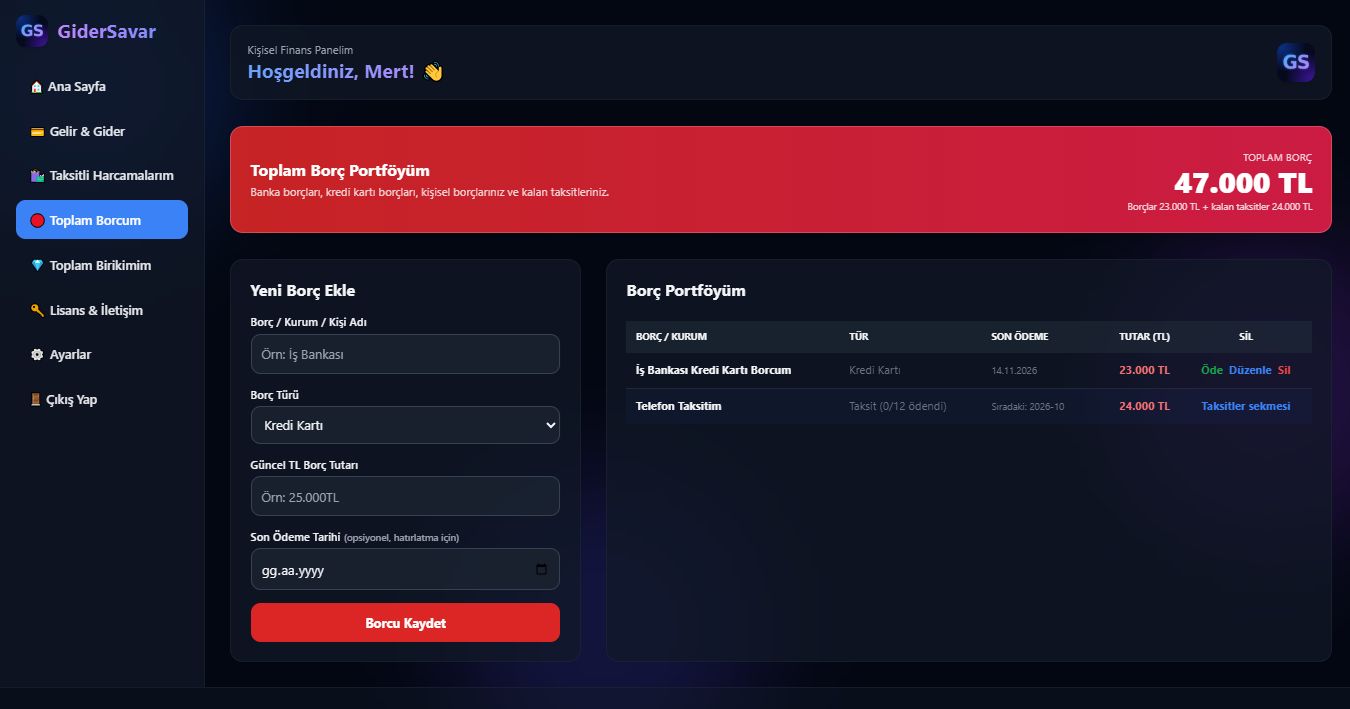Viewport: 1350px width, 709px height.
Task: Click the 24.000 TL amount cell
Action: coord(1144,406)
